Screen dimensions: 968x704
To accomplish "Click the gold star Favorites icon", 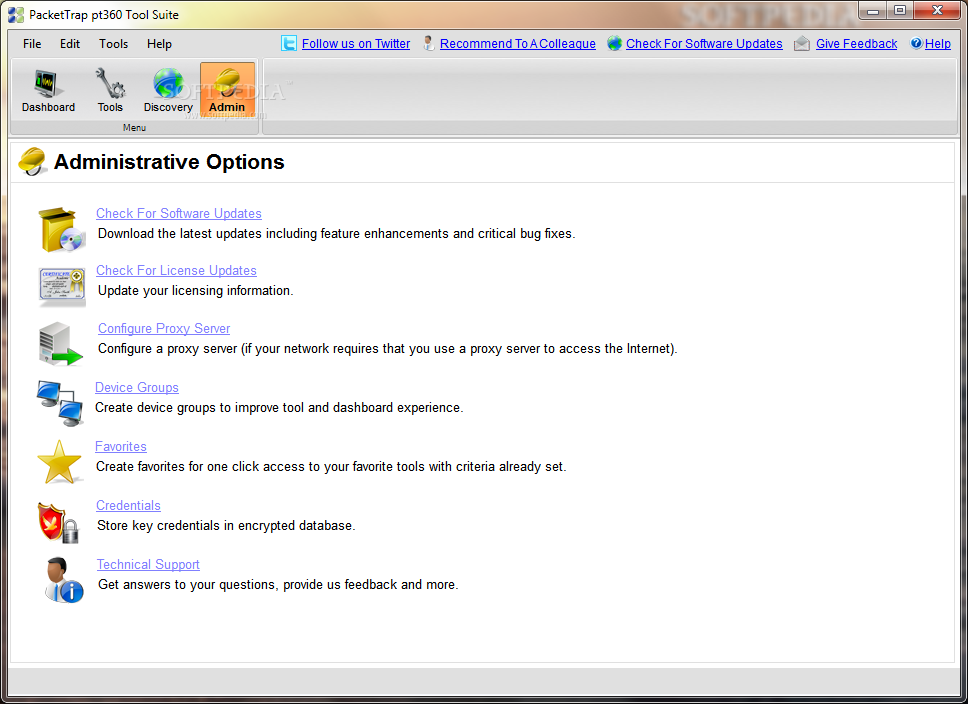I will tap(59, 462).
